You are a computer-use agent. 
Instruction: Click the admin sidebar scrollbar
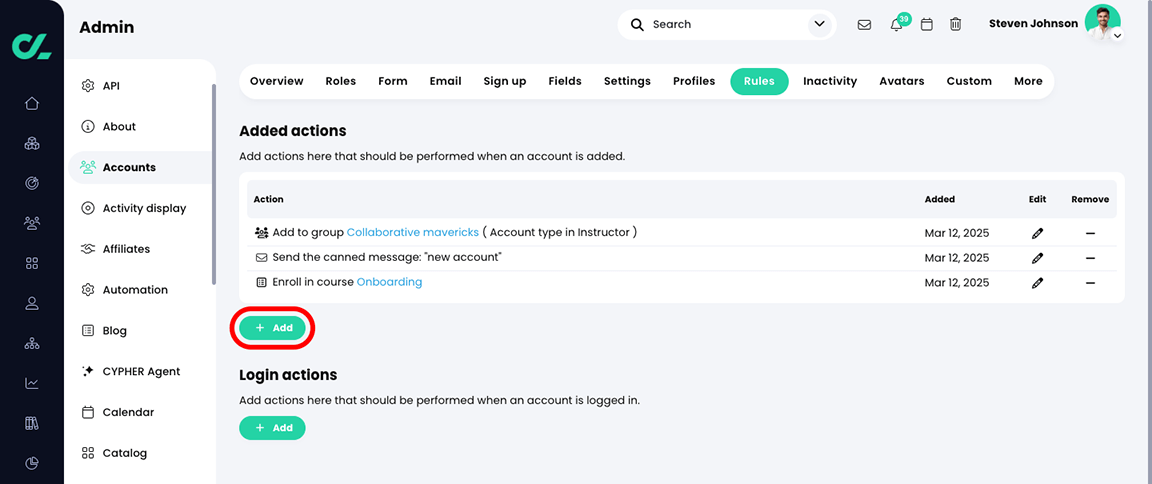point(214,184)
